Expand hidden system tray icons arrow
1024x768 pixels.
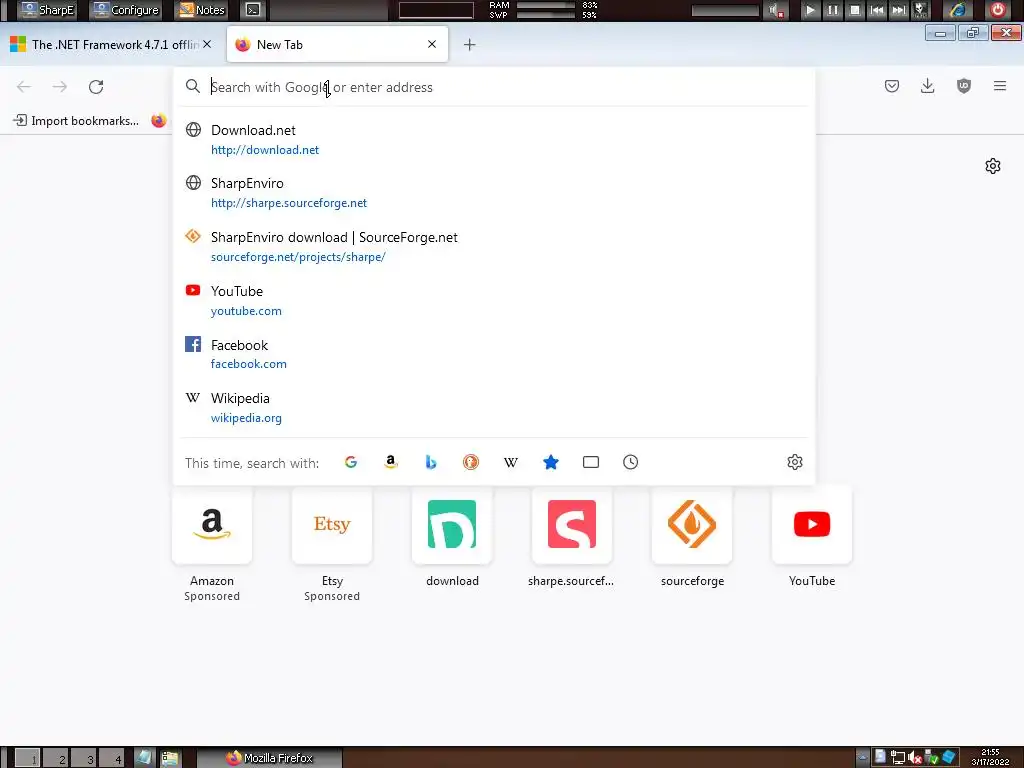click(x=862, y=758)
